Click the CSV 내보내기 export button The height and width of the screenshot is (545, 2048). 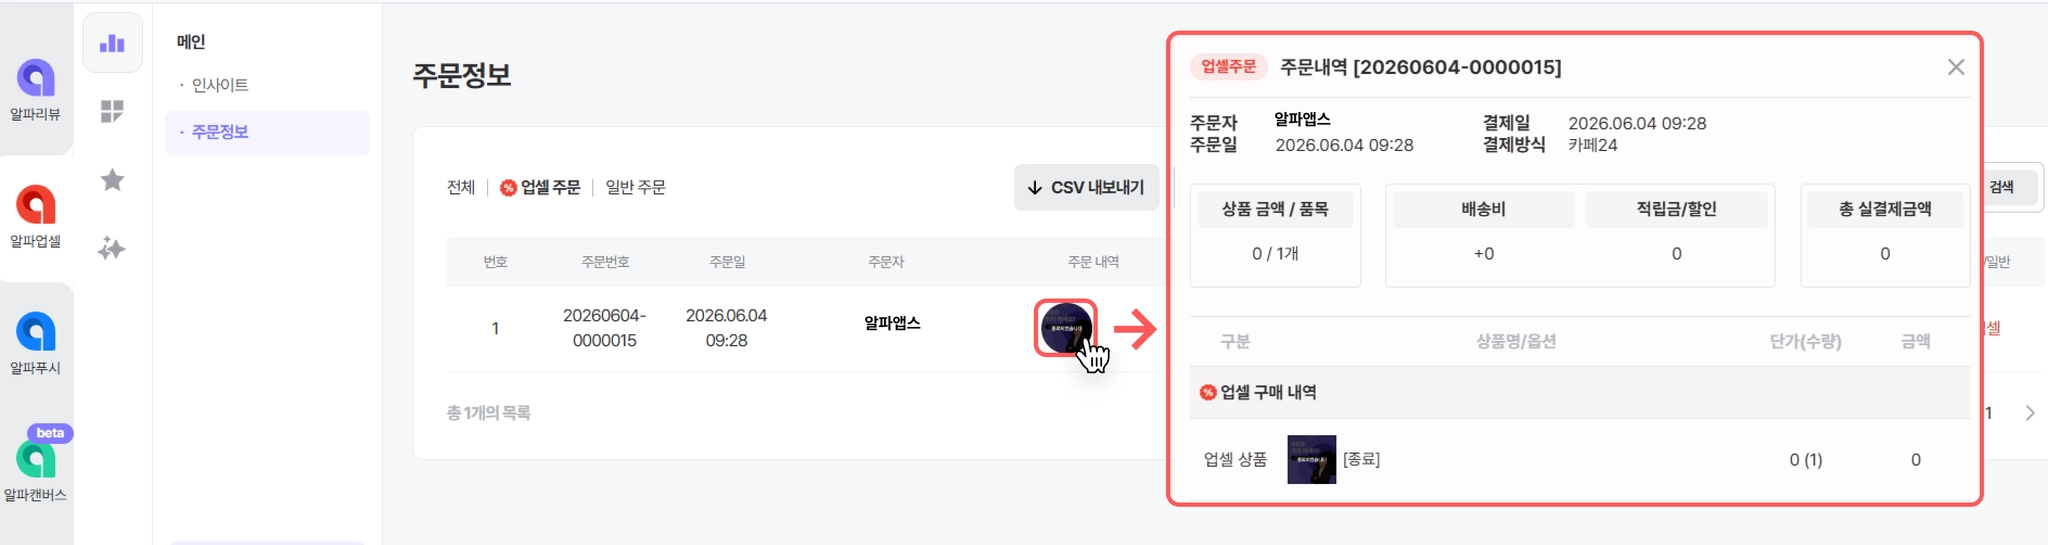point(1086,187)
